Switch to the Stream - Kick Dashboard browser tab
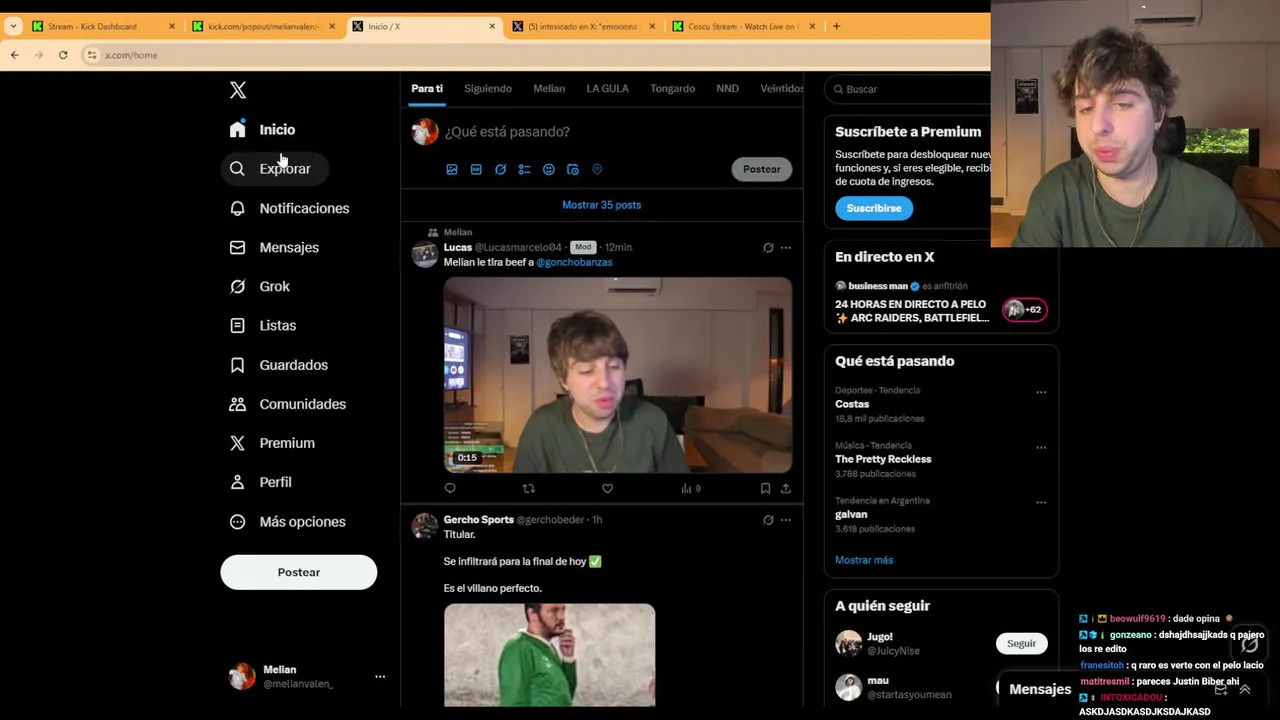The width and height of the screenshot is (1280, 720). (103, 26)
